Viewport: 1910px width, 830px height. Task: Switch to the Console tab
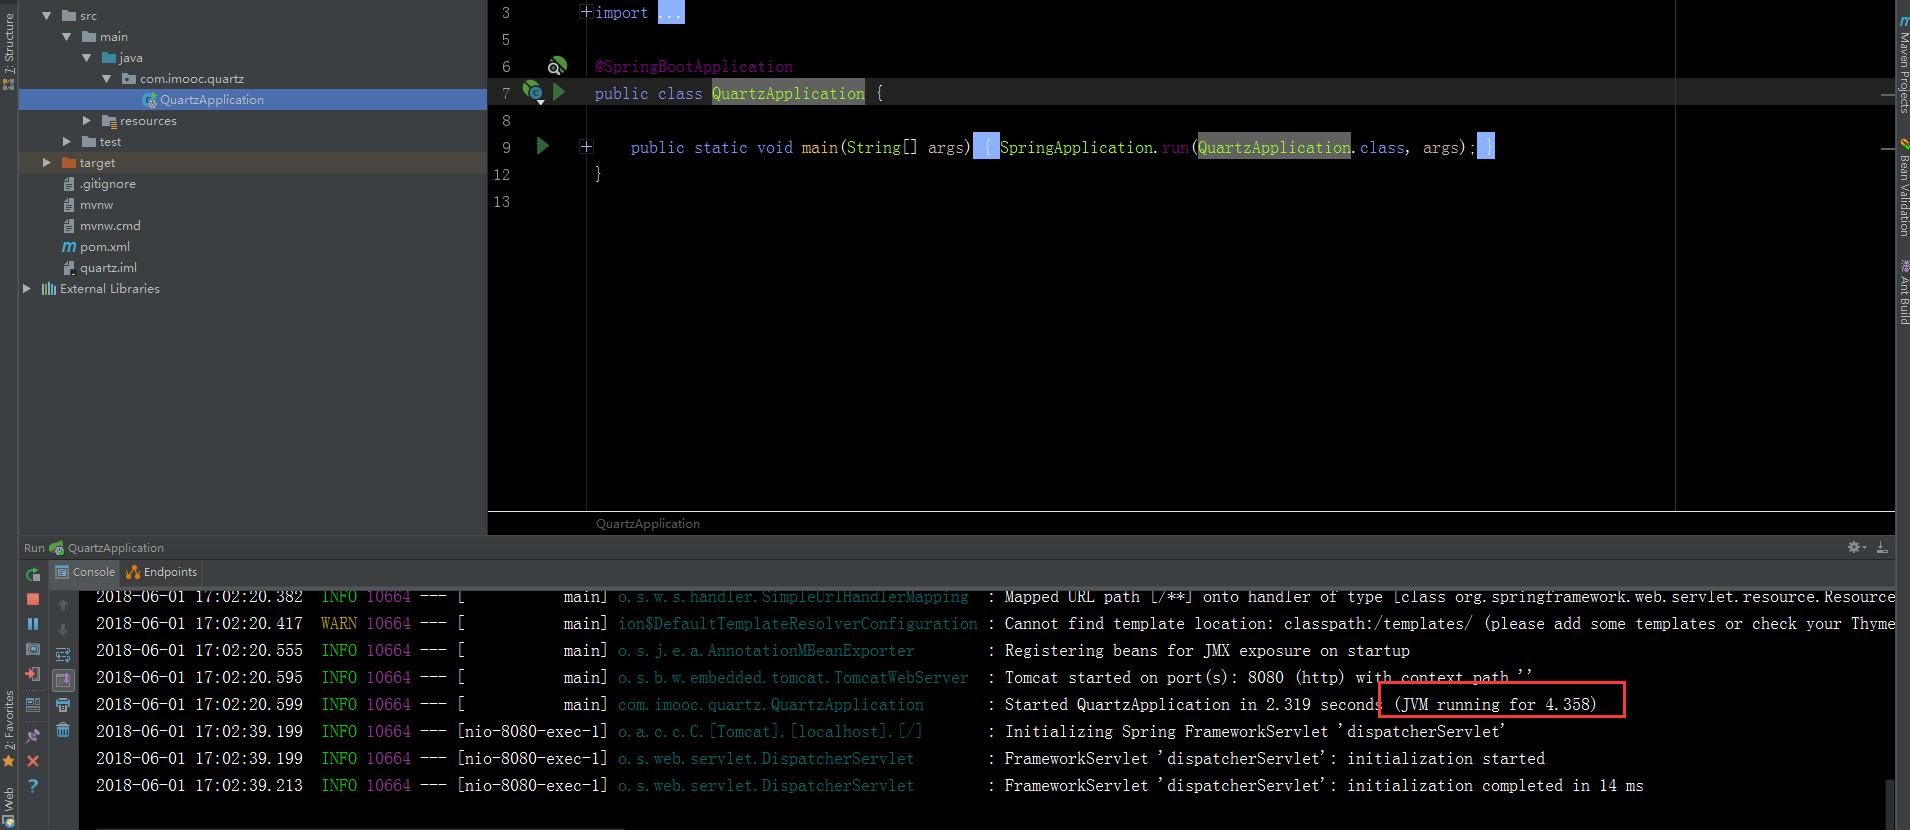(85, 572)
